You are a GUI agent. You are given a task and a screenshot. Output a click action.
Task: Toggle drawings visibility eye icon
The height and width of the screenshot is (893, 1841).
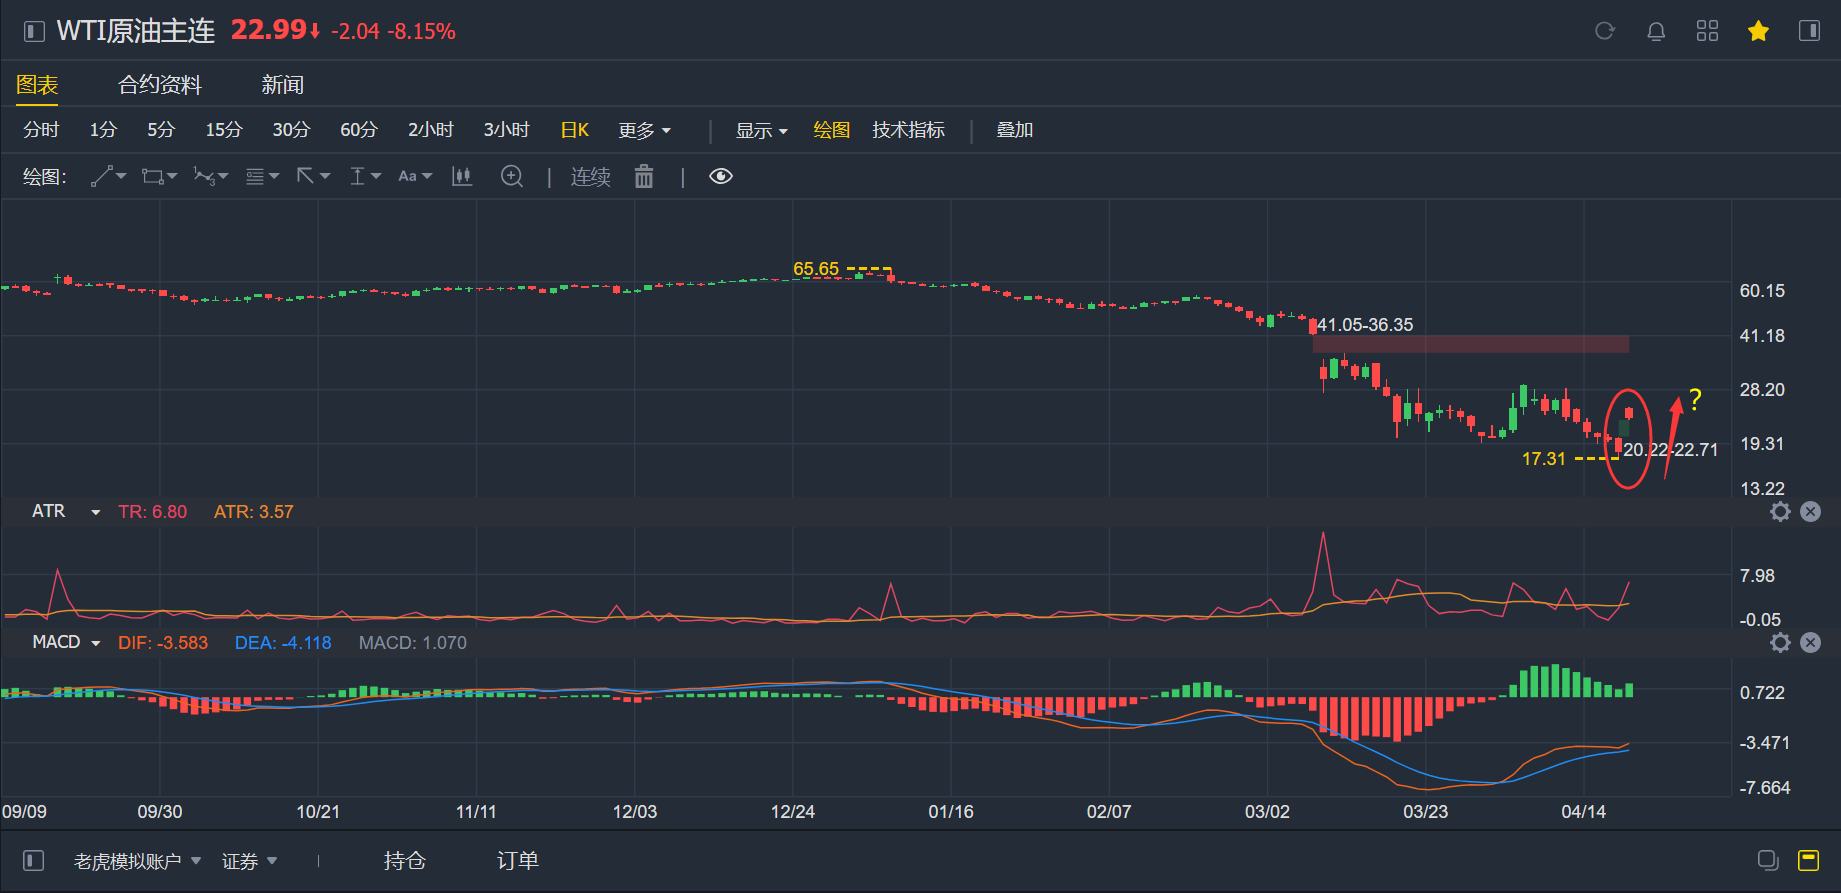coord(721,177)
